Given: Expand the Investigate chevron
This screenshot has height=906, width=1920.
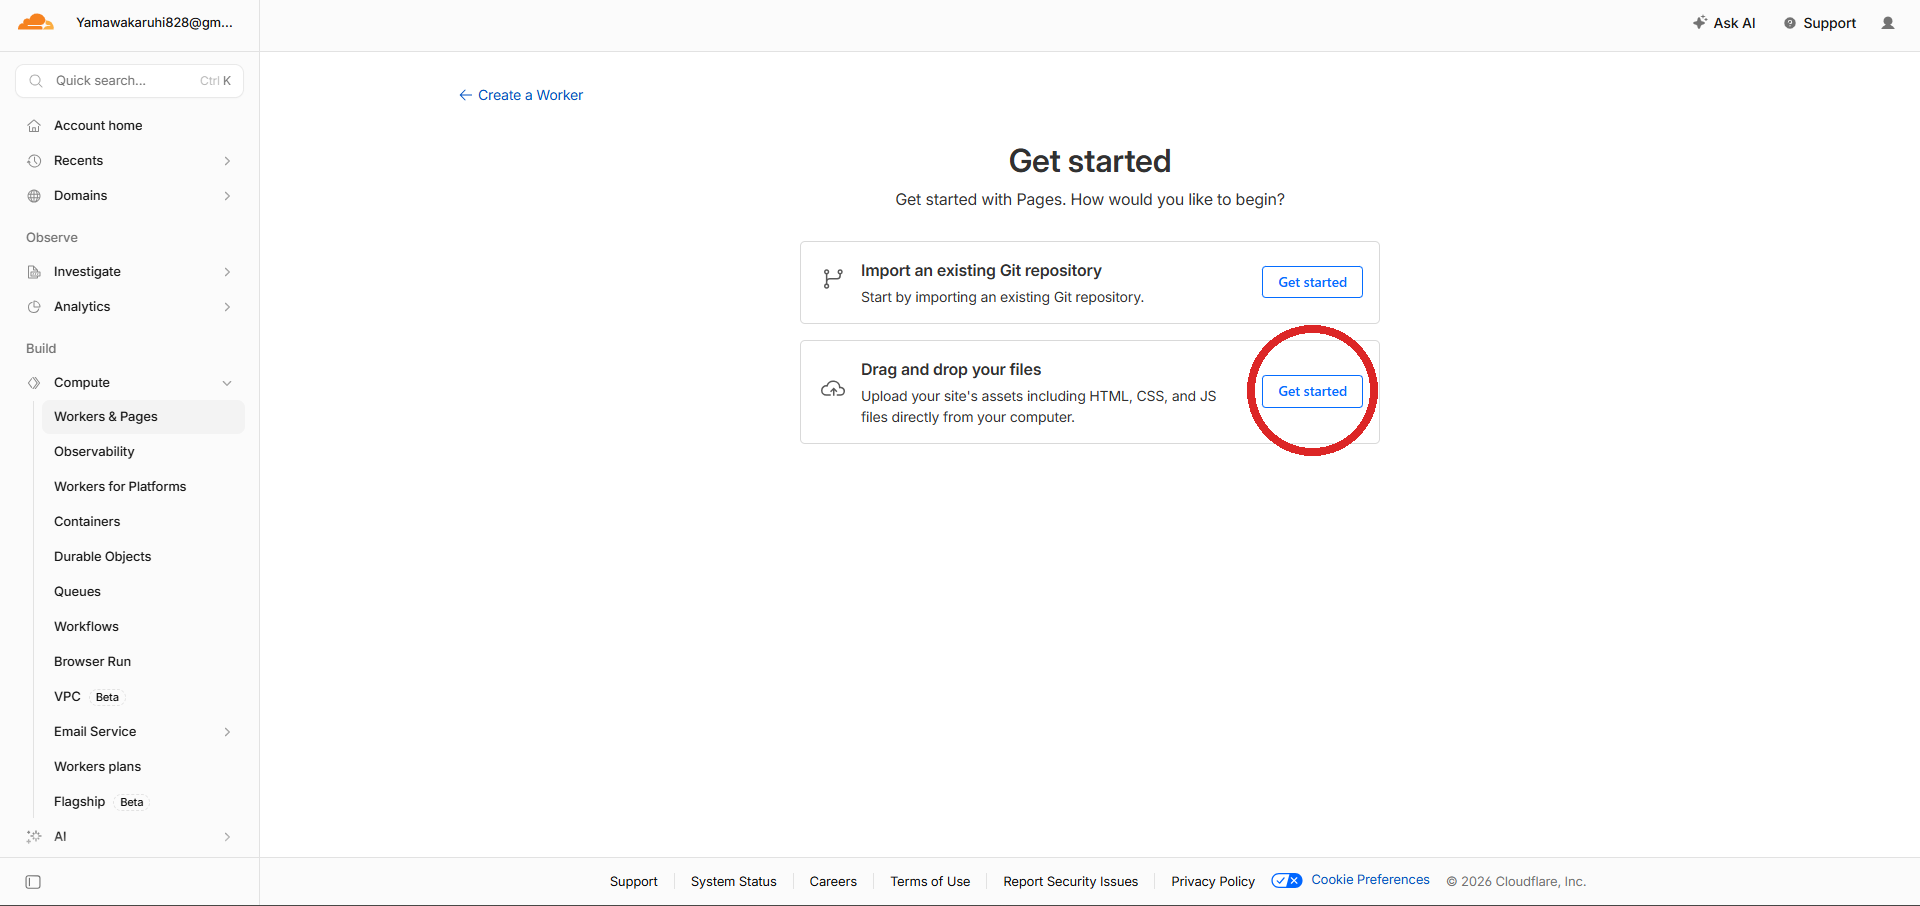Looking at the screenshot, I should pyautogui.click(x=227, y=272).
